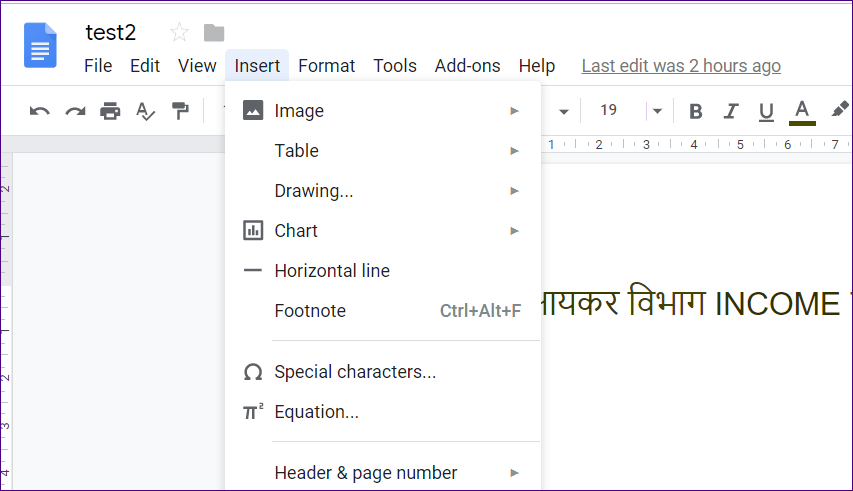853x491 pixels.
Task: Select the Paint format roller icon
Action: pos(180,111)
